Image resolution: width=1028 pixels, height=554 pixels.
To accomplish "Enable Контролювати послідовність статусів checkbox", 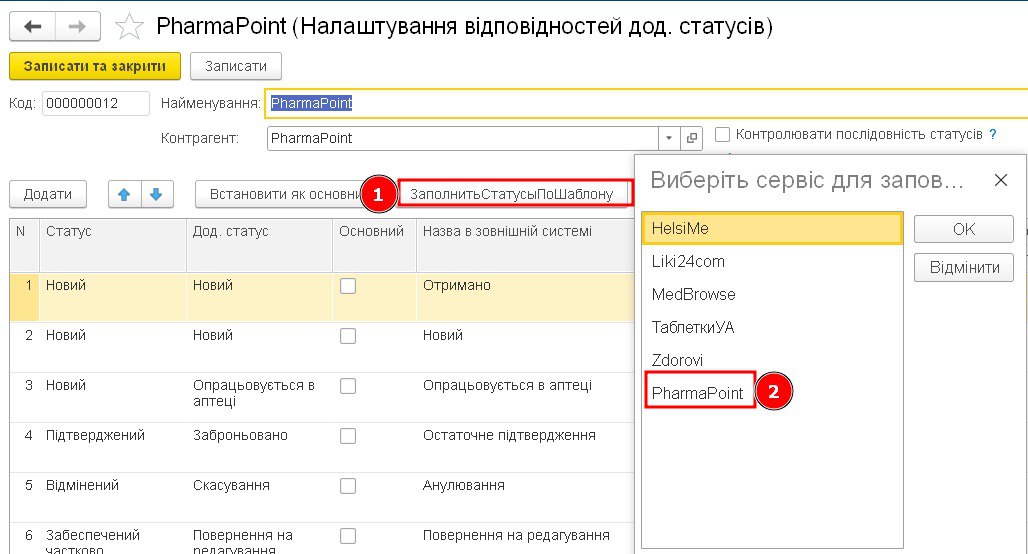I will (x=722, y=134).
